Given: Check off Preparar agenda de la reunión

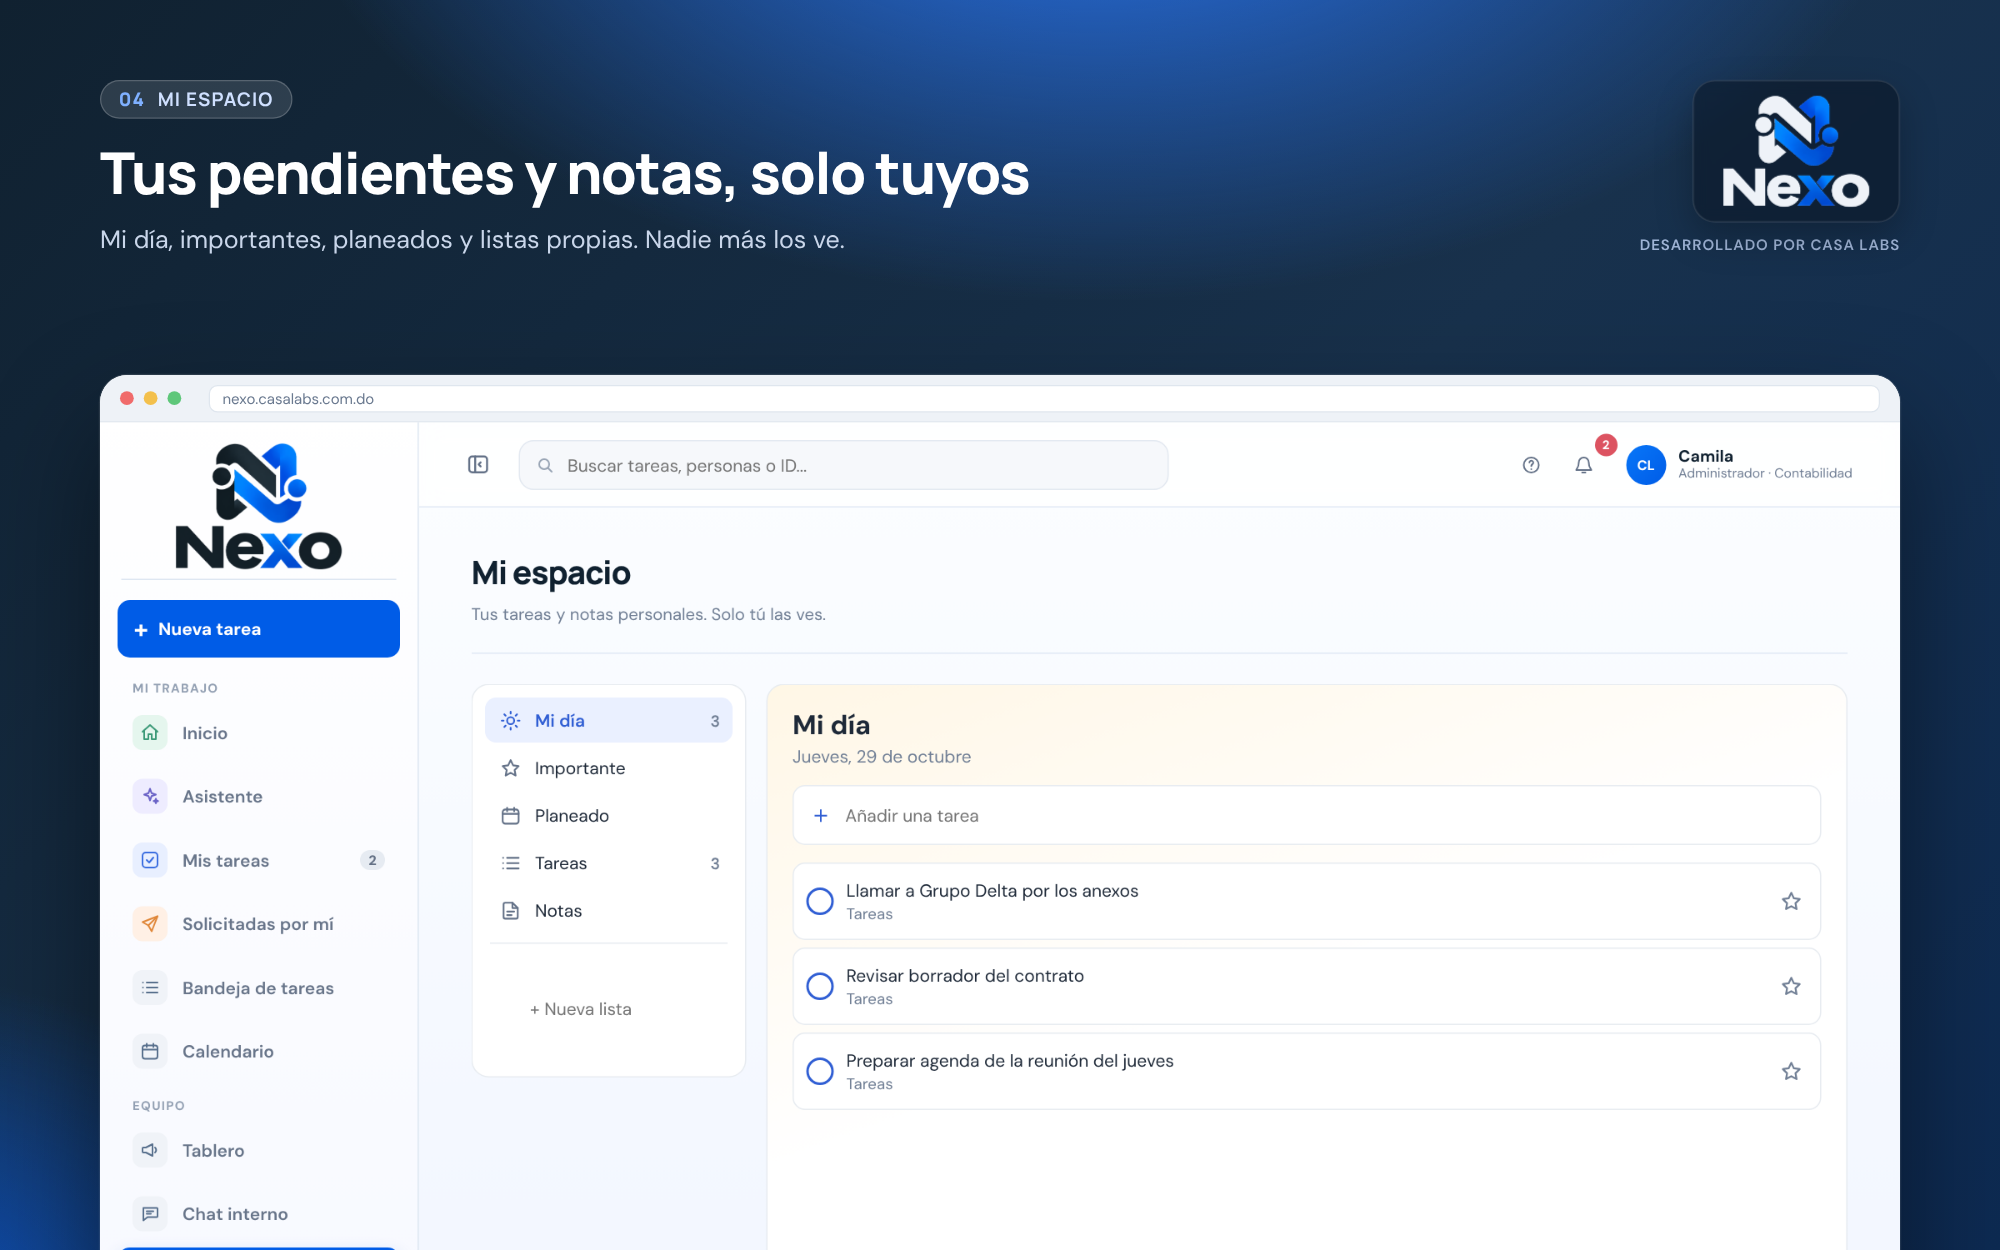Looking at the screenshot, I should (820, 1071).
